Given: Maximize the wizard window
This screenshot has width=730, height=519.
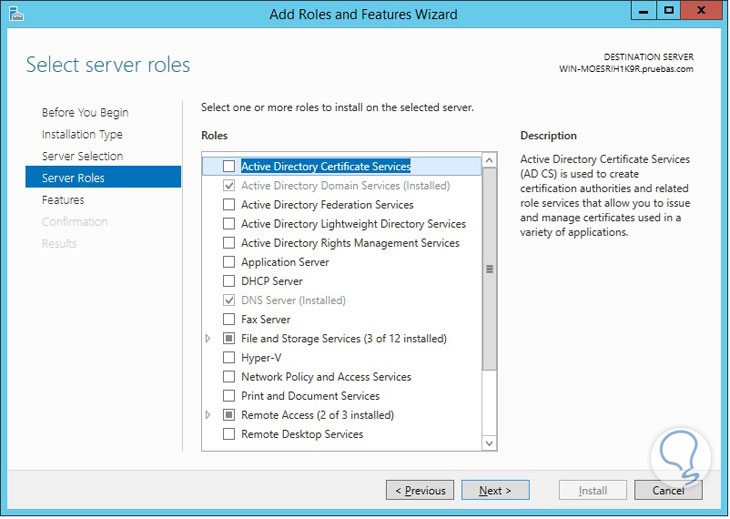Looking at the screenshot, I should pyautogui.click(x=669, y=11).
